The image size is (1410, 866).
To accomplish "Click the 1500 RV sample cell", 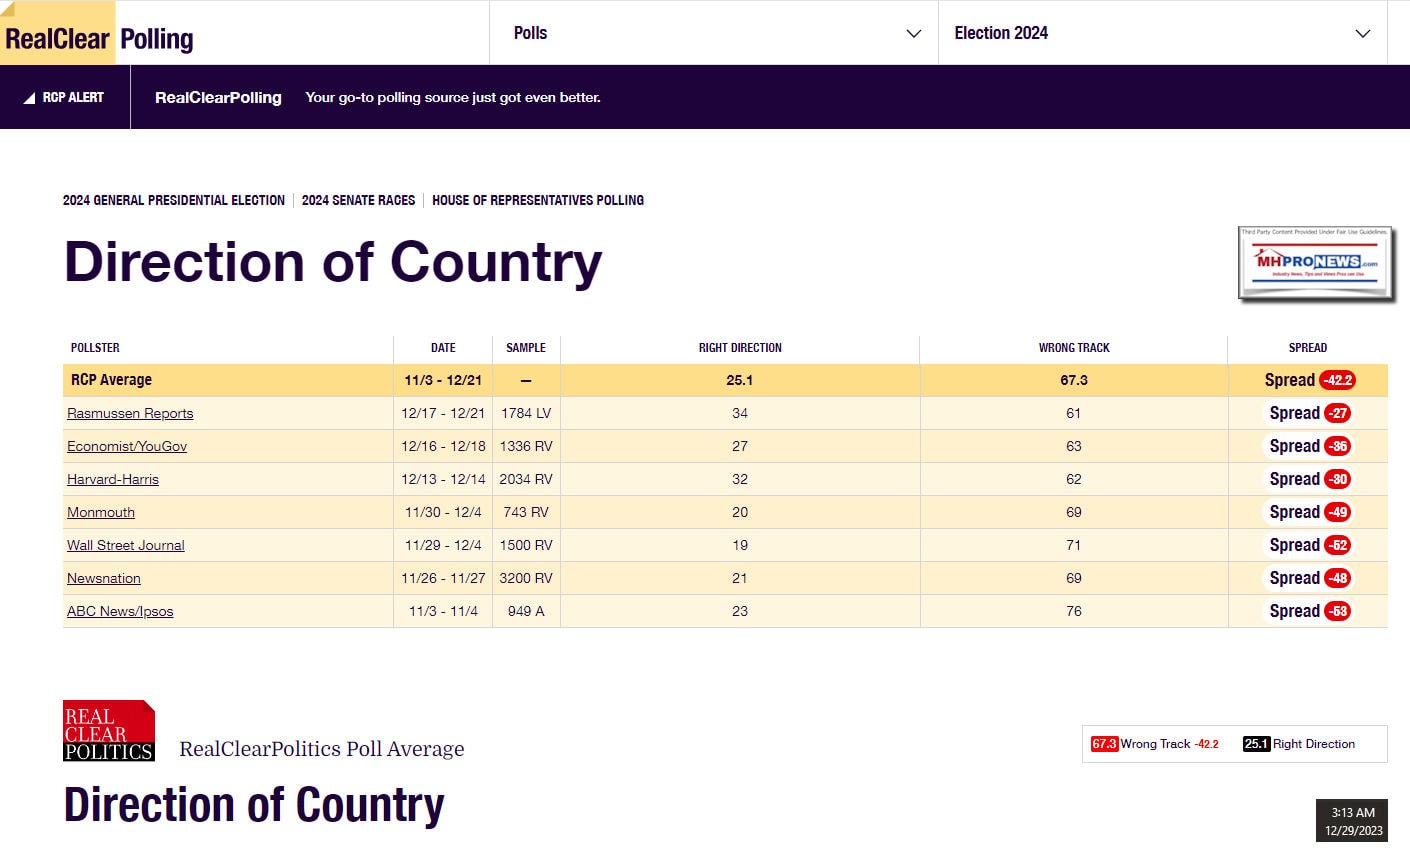I will pyautogui.click(x=526, y=545).
